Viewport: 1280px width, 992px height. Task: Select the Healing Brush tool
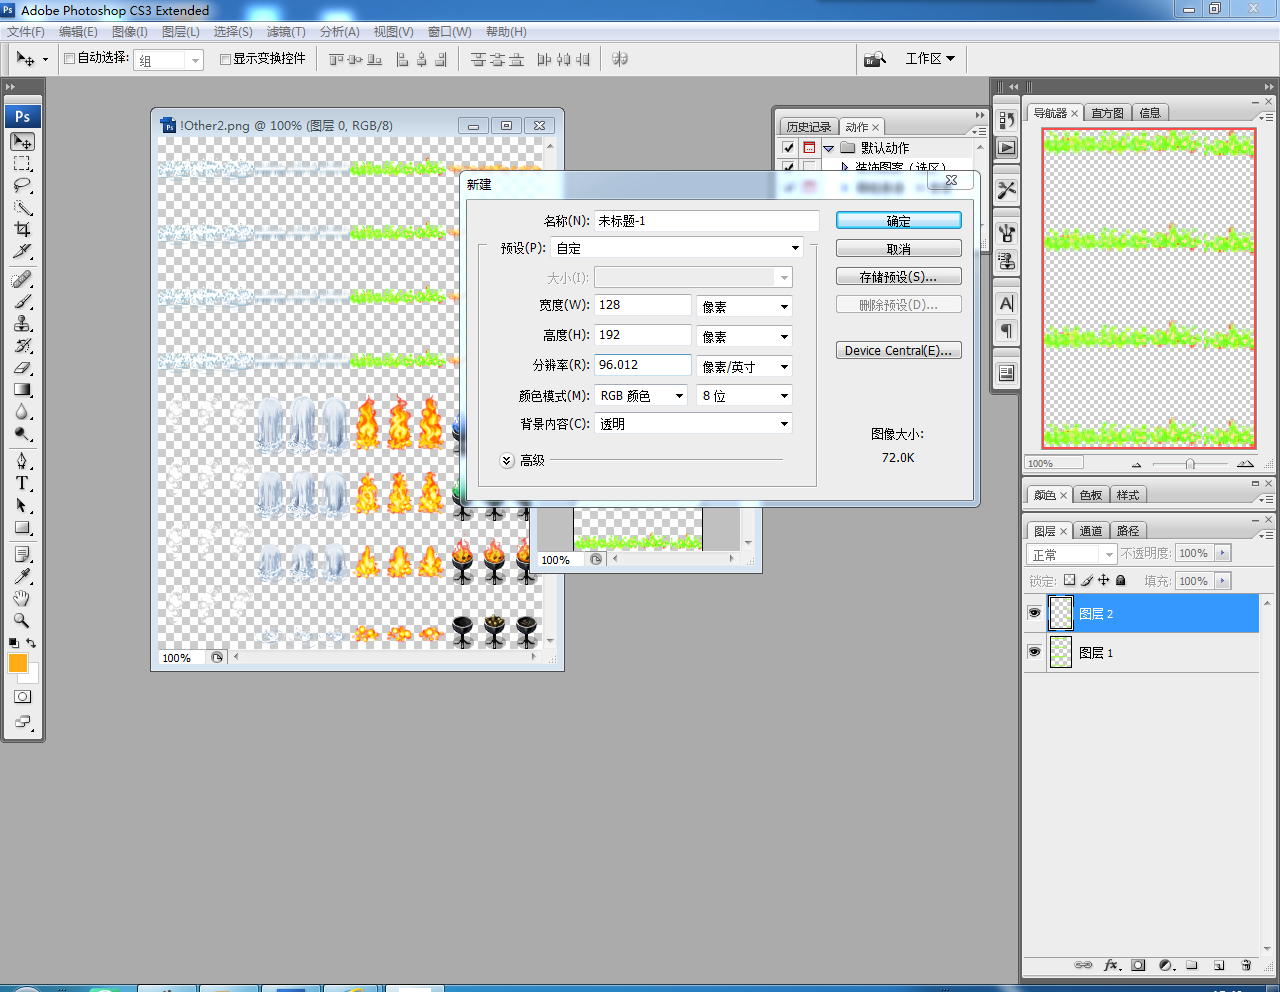click(x=22, y=279)
